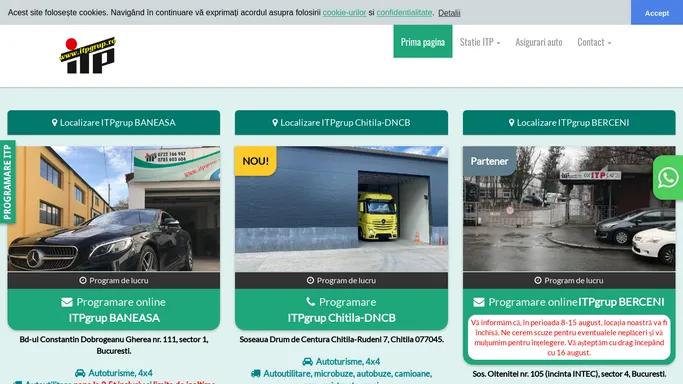Open Programare online ITPgrup BERCENI
683x384 pixels.
point(569,302)
